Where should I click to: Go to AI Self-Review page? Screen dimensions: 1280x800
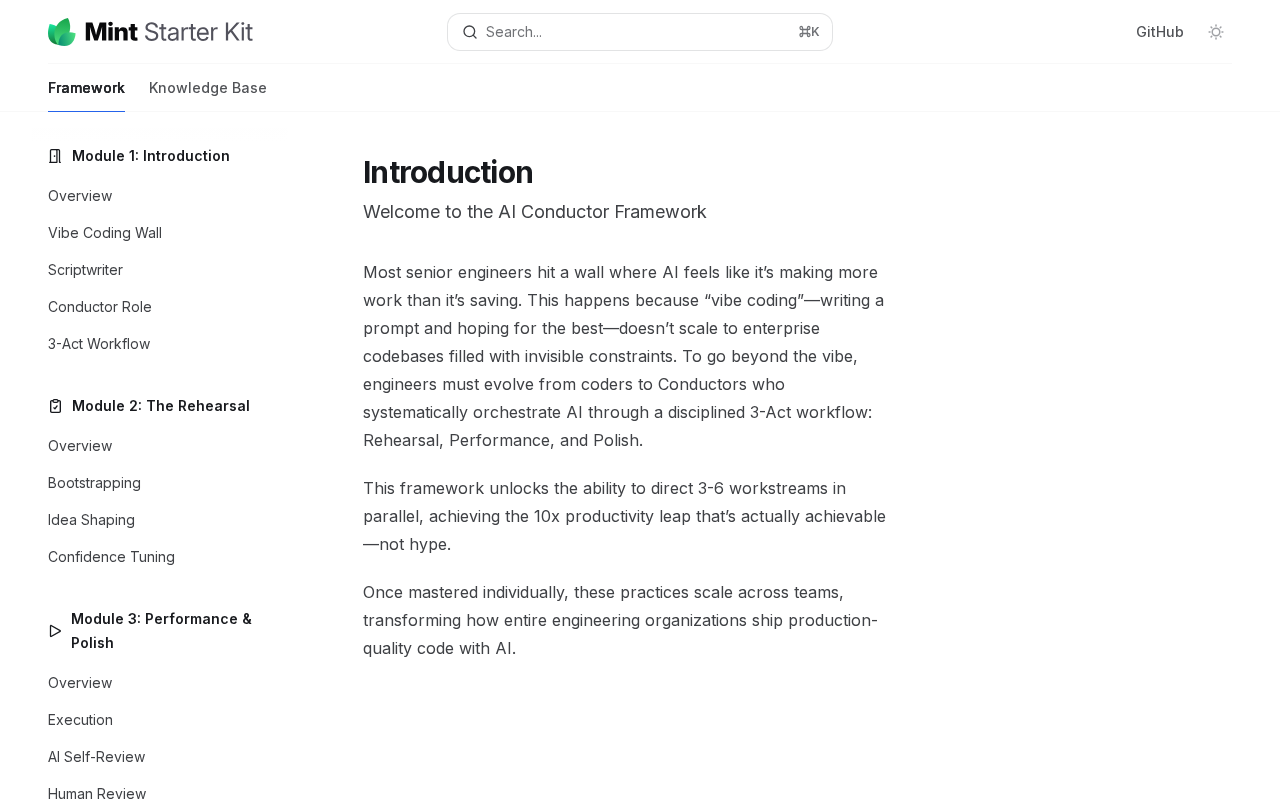pyautogui.click(x=96, y=757)
